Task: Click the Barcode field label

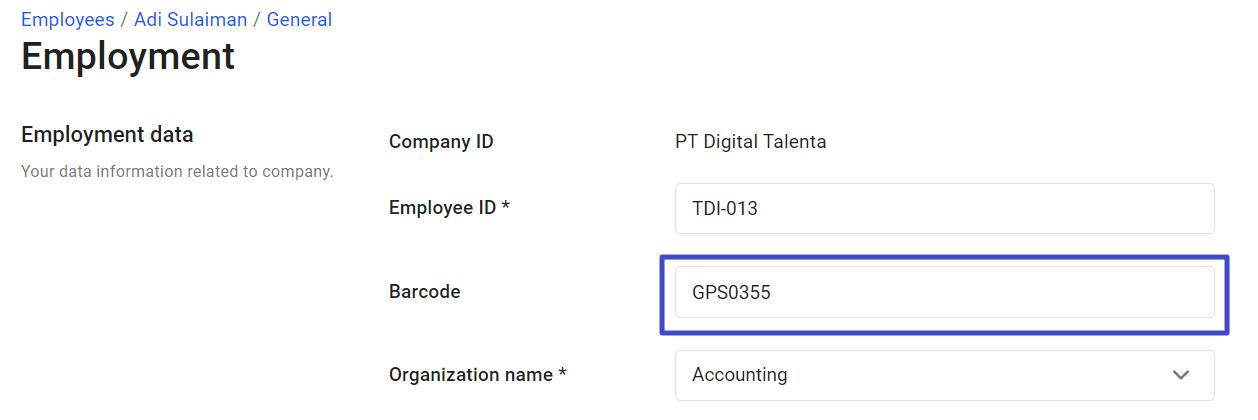Action: [x=424, y=292]
